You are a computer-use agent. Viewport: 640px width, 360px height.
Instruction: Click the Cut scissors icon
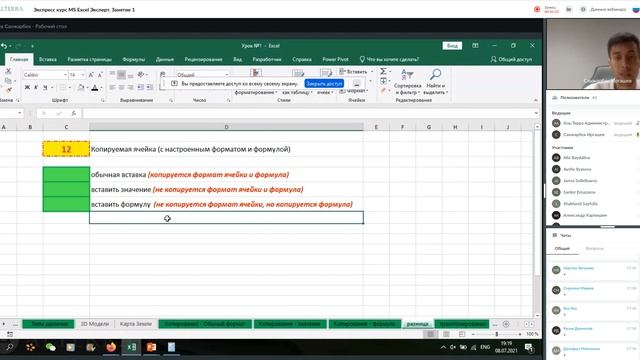tap(8, 71)
